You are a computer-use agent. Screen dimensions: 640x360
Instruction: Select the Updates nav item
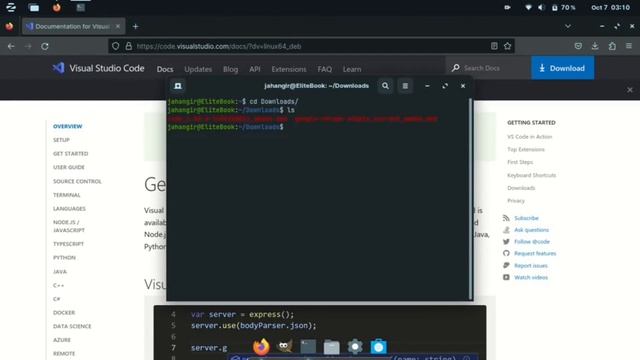click(x=198, y=69)
